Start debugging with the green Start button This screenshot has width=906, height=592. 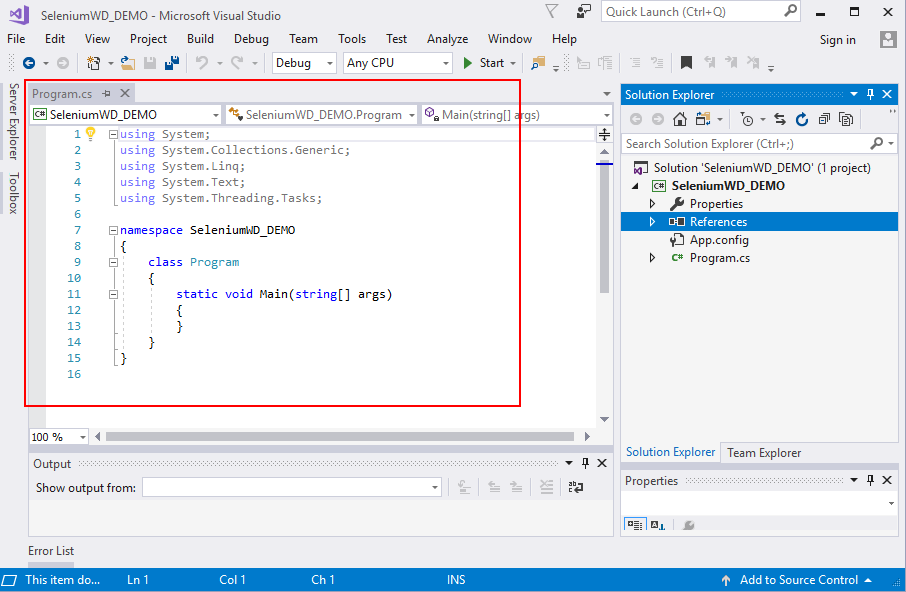[484, 63]
